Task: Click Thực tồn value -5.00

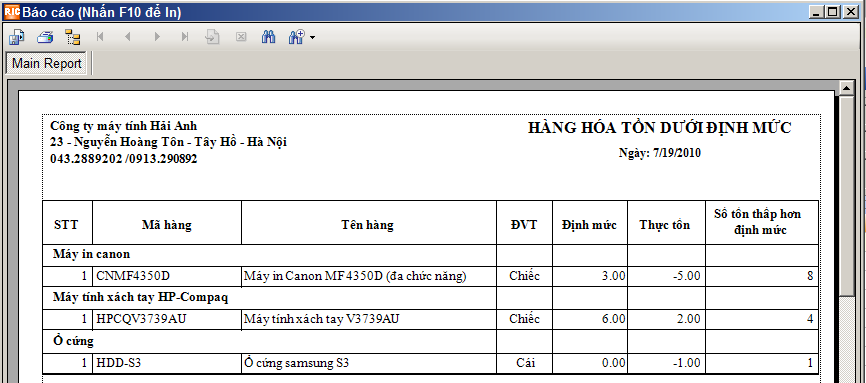Action: click(x=686, y=275)
